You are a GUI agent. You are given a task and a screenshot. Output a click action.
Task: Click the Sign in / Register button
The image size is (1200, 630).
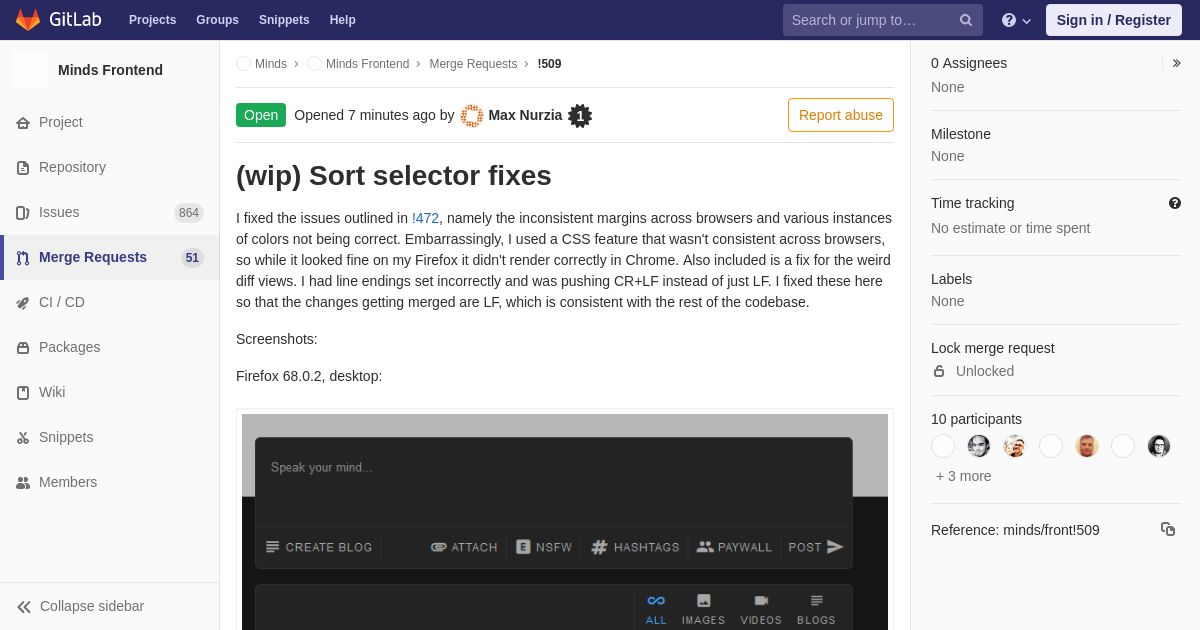click(1114, 20)
